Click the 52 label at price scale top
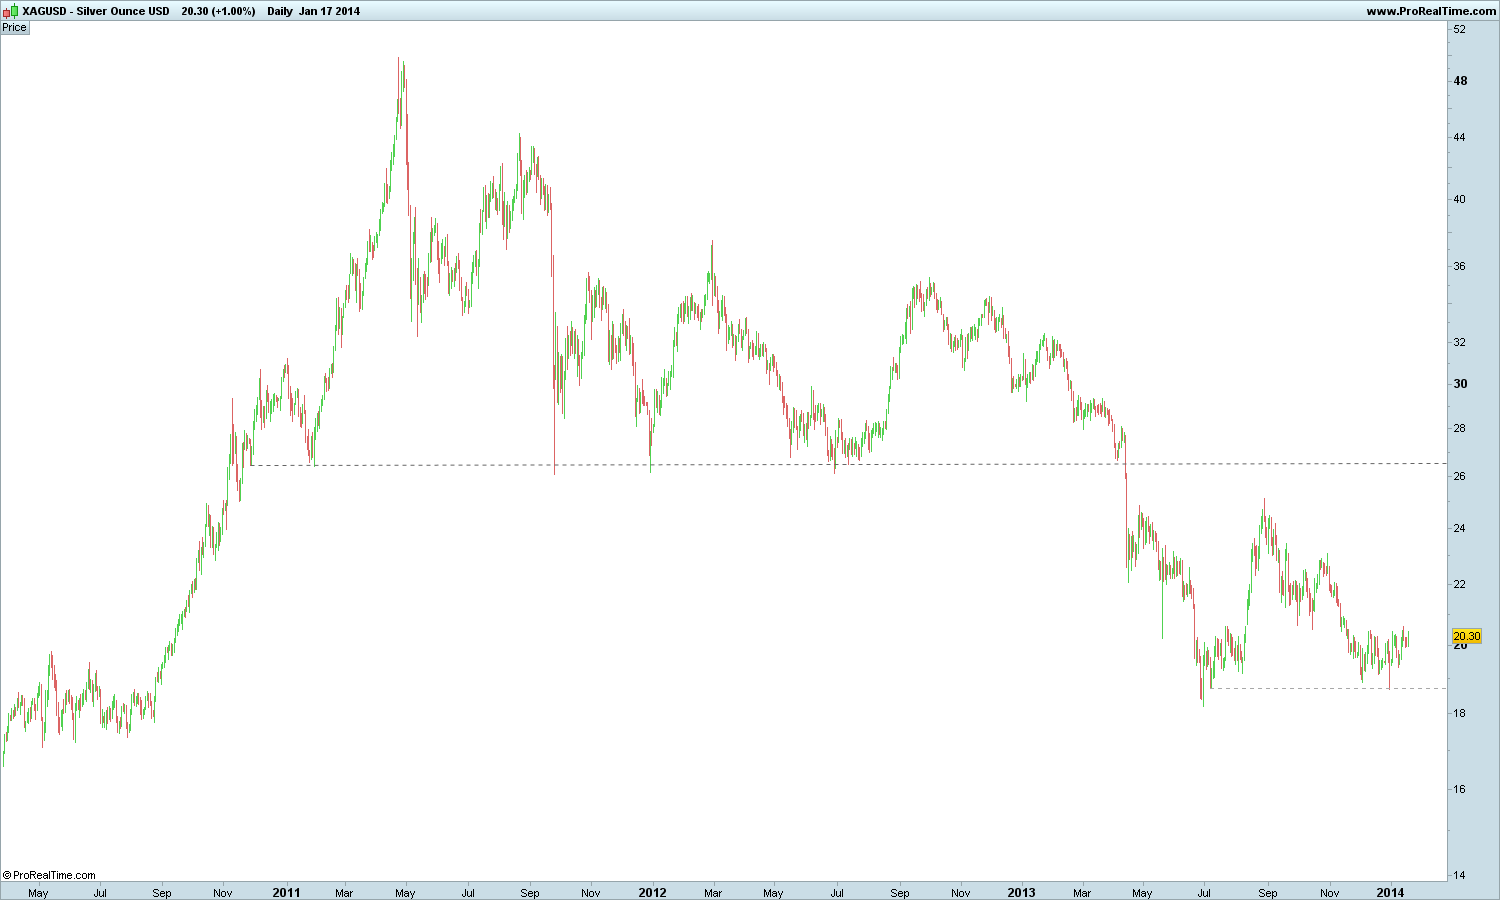Image resolution: width=1500 pixels, height=900 pixels. (x=1460, y=29)
